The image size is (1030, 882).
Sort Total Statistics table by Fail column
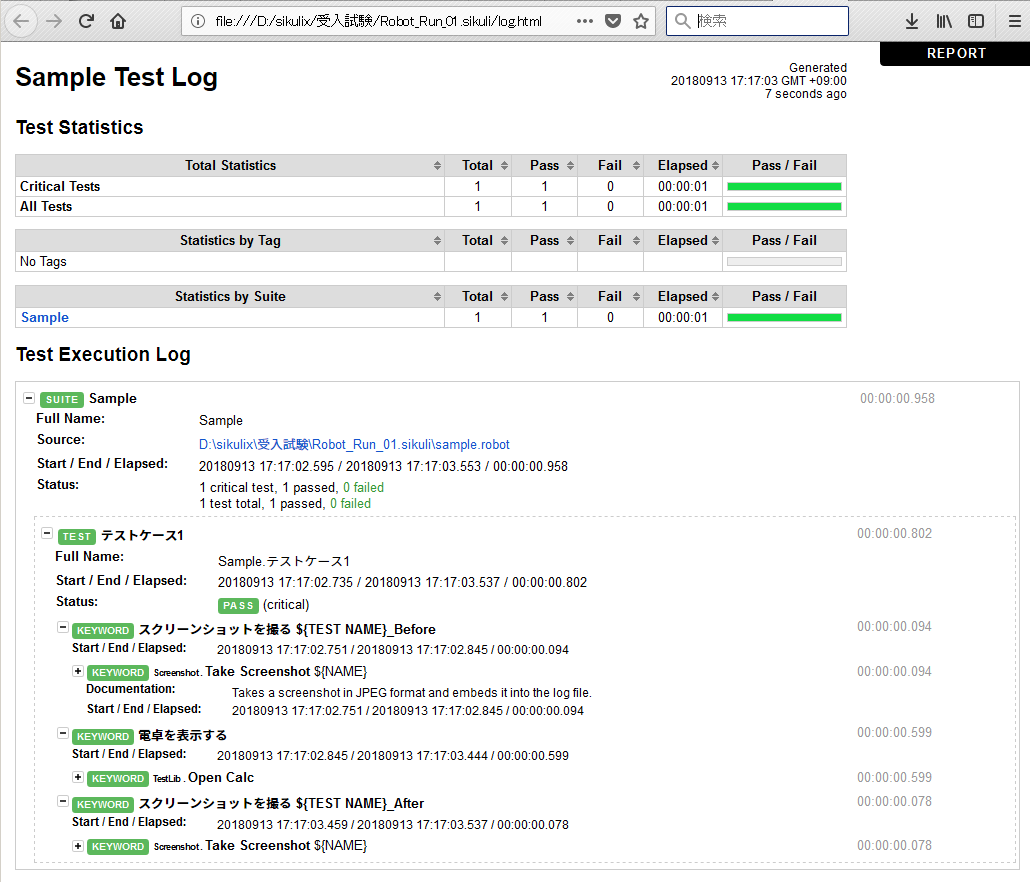[610, 165]
